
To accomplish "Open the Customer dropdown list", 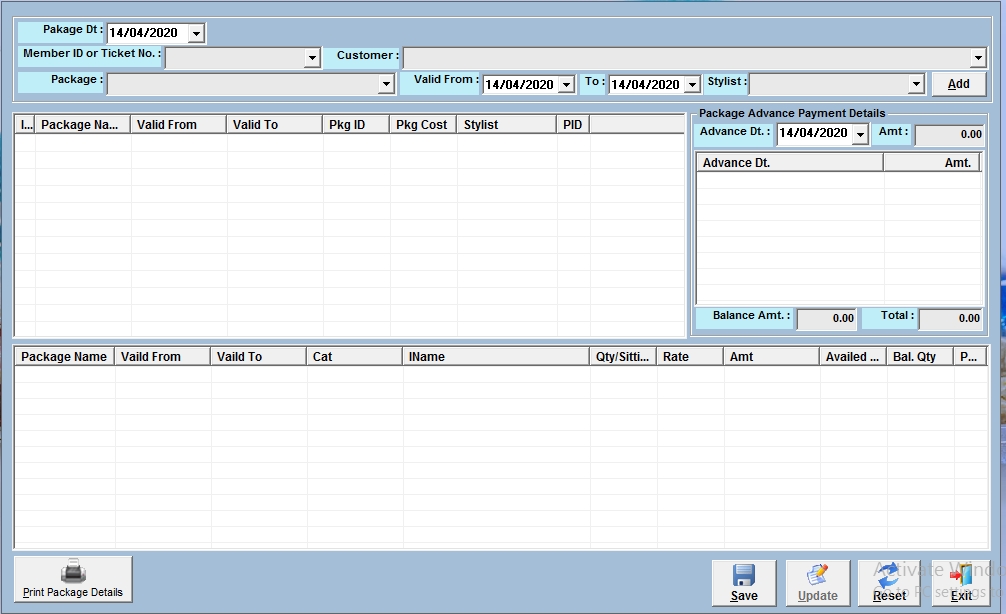I will (x=978, y=58).
